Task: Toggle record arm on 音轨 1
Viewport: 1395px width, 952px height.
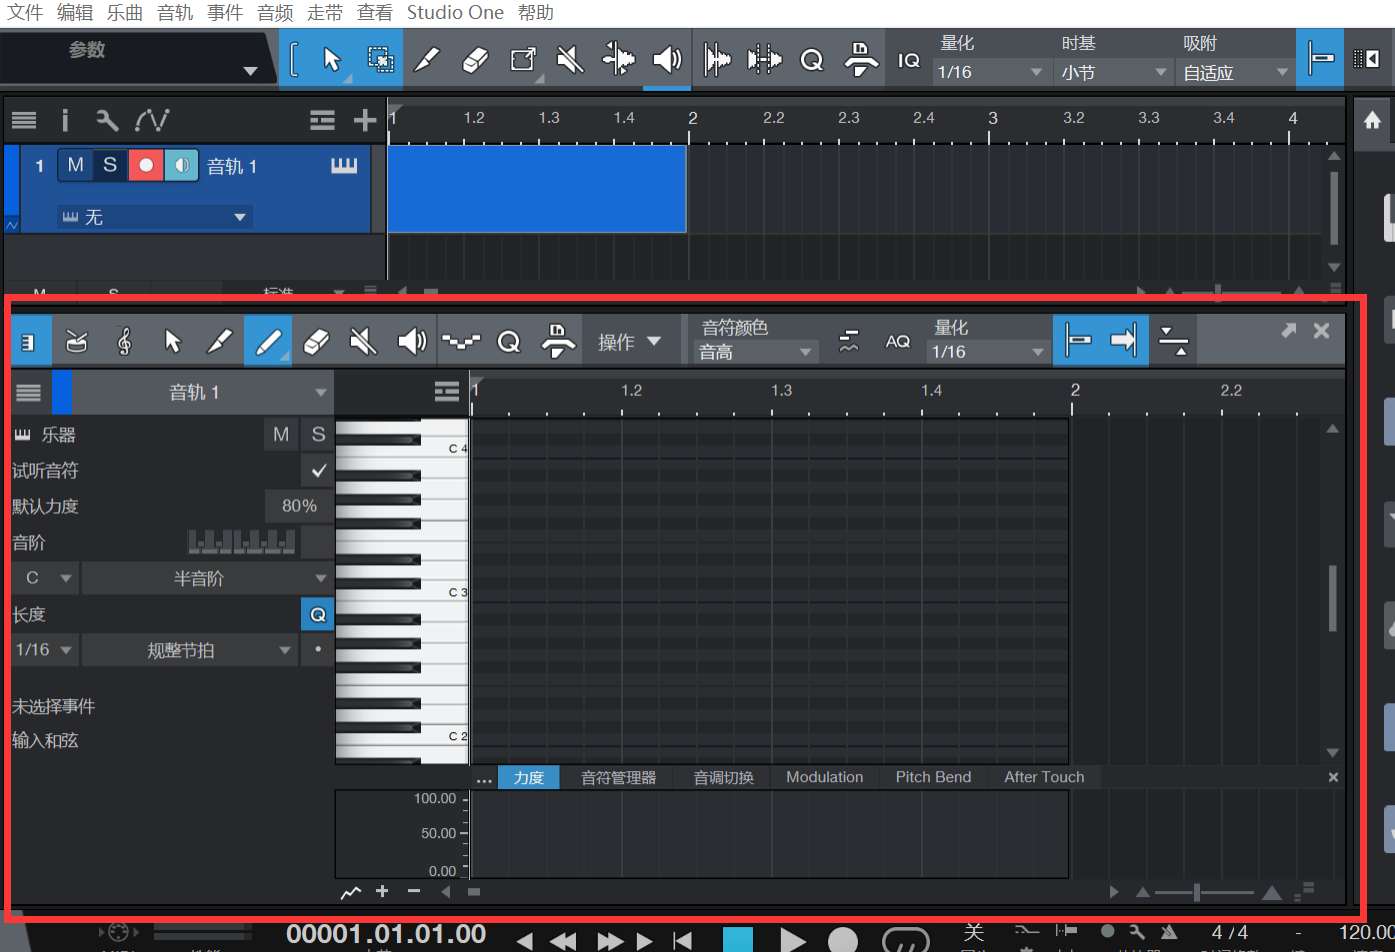Action: pyautogui.click(x=146, y=165)
